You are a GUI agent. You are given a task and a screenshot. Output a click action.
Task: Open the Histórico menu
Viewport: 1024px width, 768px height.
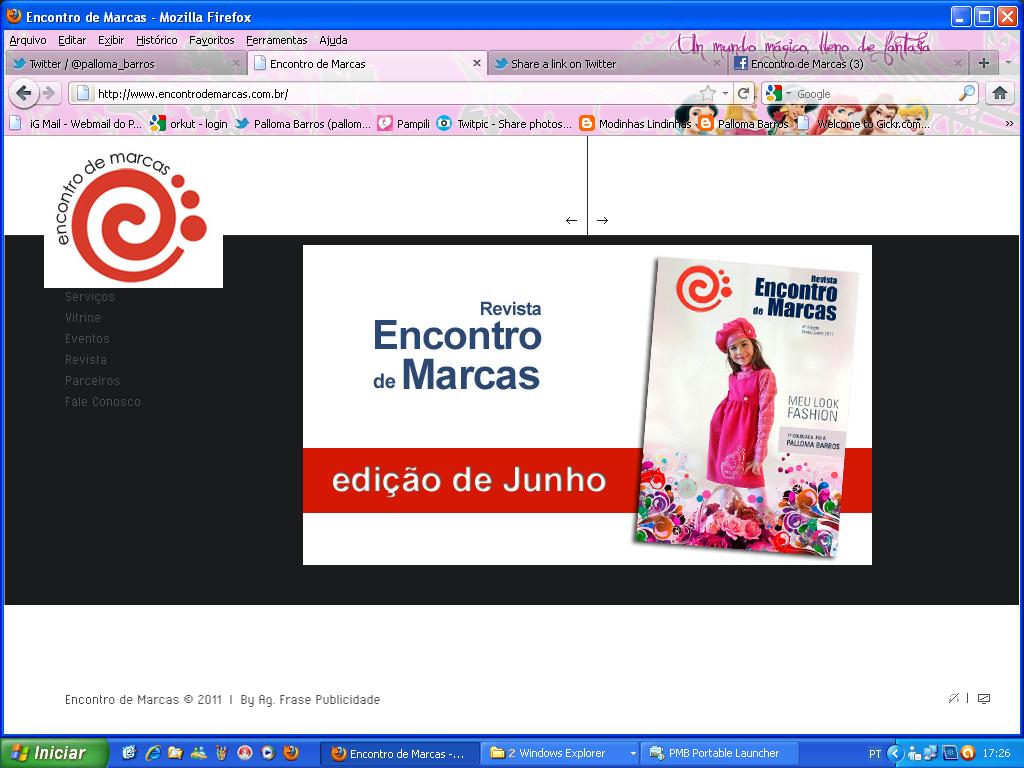point(157,40)
